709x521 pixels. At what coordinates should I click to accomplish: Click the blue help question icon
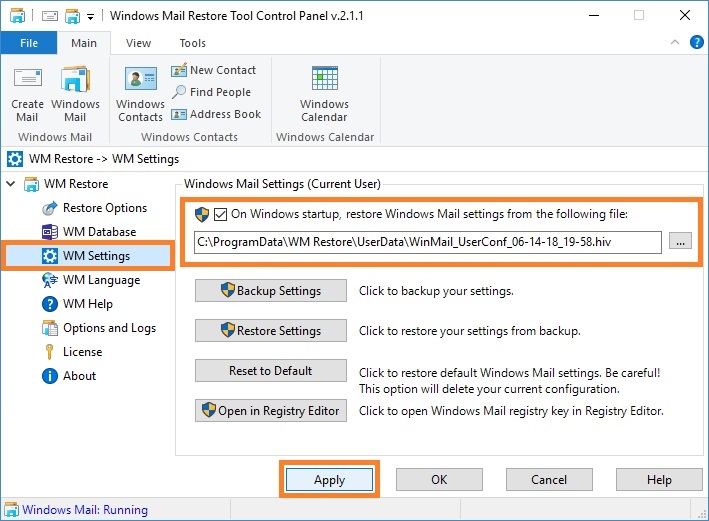696,42
